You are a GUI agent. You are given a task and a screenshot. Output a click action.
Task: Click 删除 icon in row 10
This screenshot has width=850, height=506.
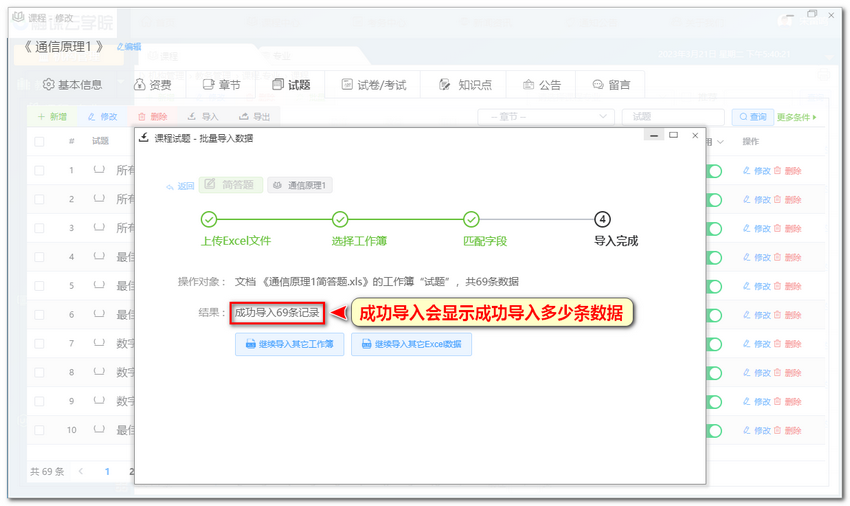point(787,430)
